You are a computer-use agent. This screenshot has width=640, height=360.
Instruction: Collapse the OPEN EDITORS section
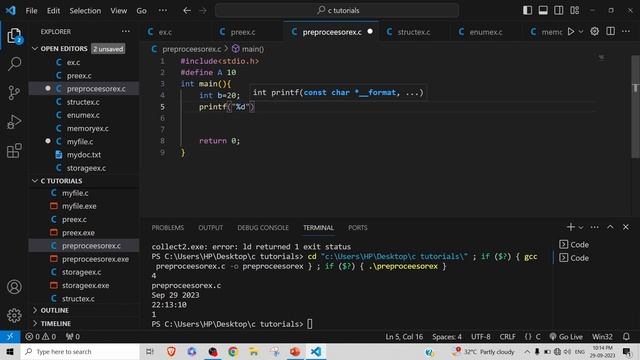tap(35, 49)
